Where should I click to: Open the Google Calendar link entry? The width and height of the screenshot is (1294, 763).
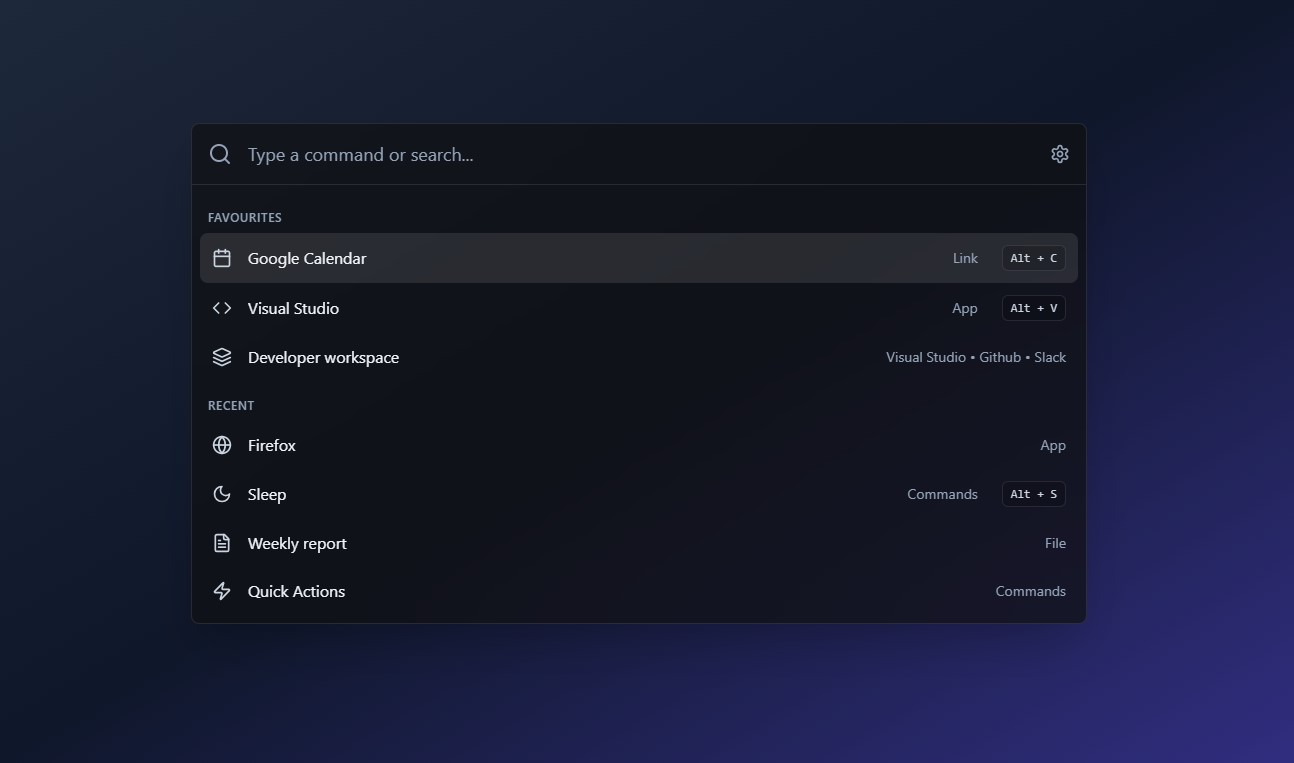(x=639, y=258)
